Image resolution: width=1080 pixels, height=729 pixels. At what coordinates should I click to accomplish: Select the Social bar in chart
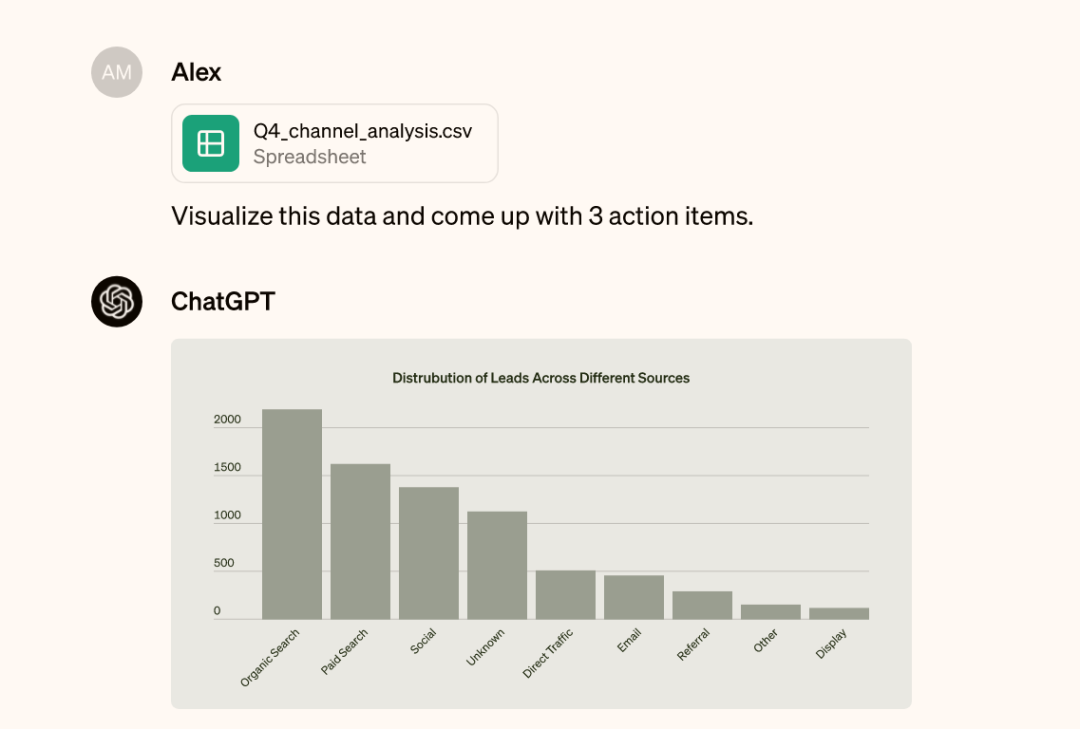pyautogui.click(x=428, y=553)
